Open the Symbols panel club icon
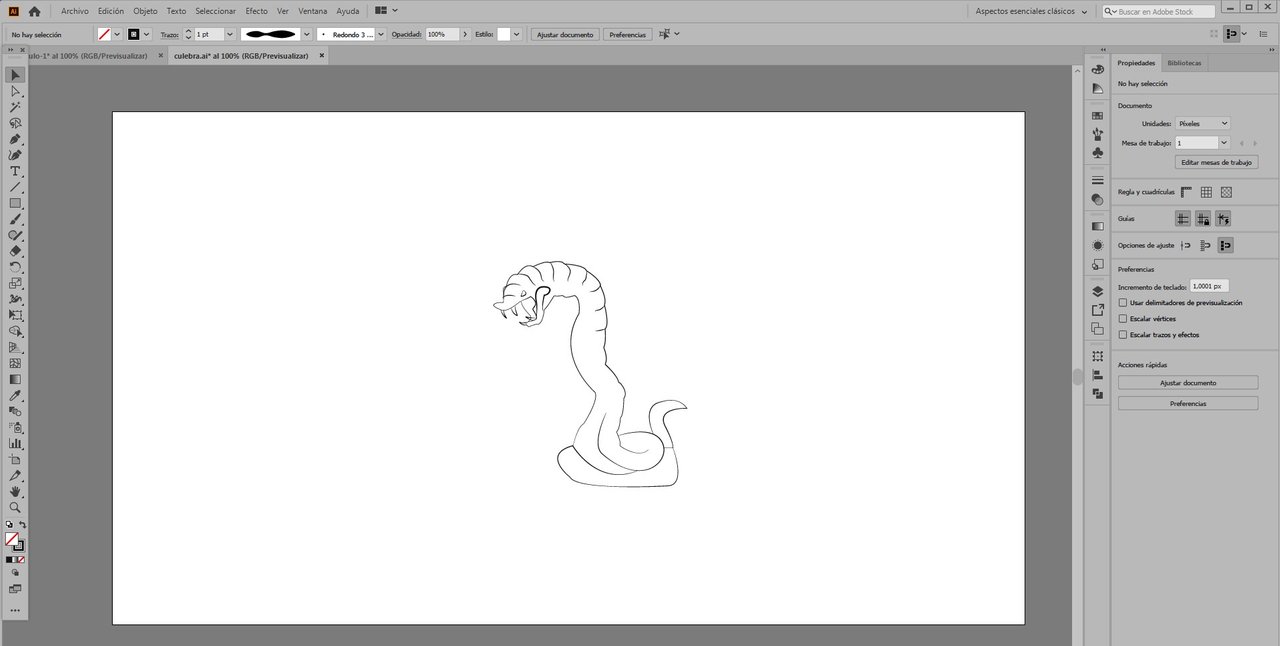Image resolution: width=1280 pixels, height=646 pixels. [x=1097, y=153]
